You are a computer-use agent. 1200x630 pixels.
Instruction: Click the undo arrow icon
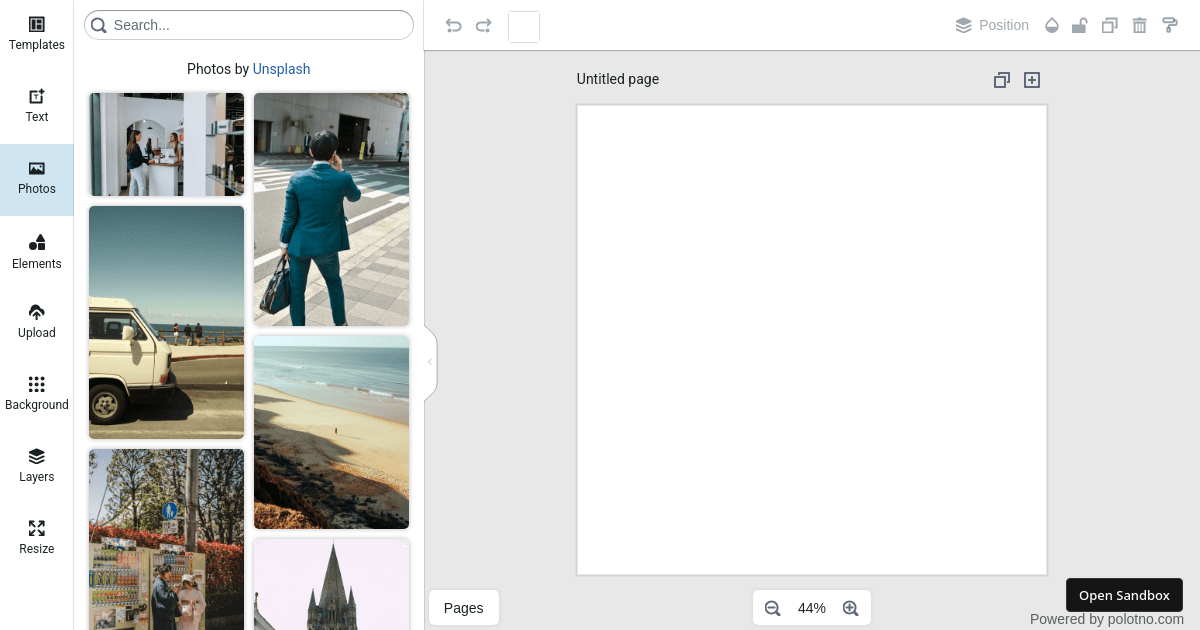tap(453, 26)
